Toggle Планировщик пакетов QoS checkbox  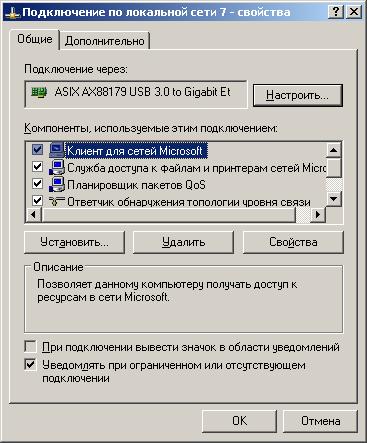pos(37,184)
